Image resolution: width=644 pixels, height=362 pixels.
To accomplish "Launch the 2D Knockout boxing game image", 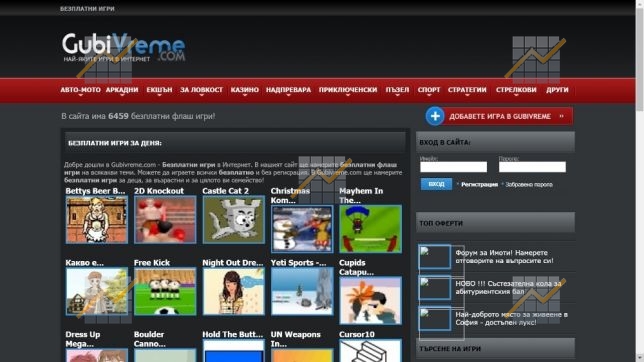I will (165, 219).
